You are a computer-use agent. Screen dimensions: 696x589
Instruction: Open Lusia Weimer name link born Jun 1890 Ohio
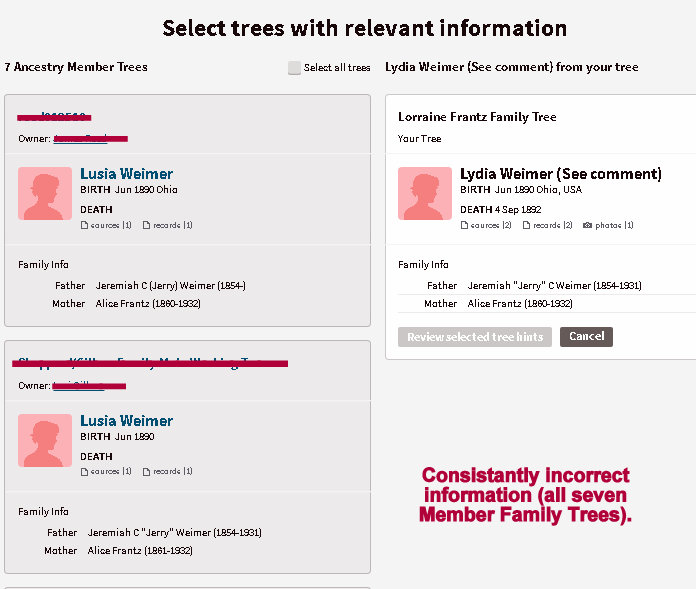pos(126,174)
